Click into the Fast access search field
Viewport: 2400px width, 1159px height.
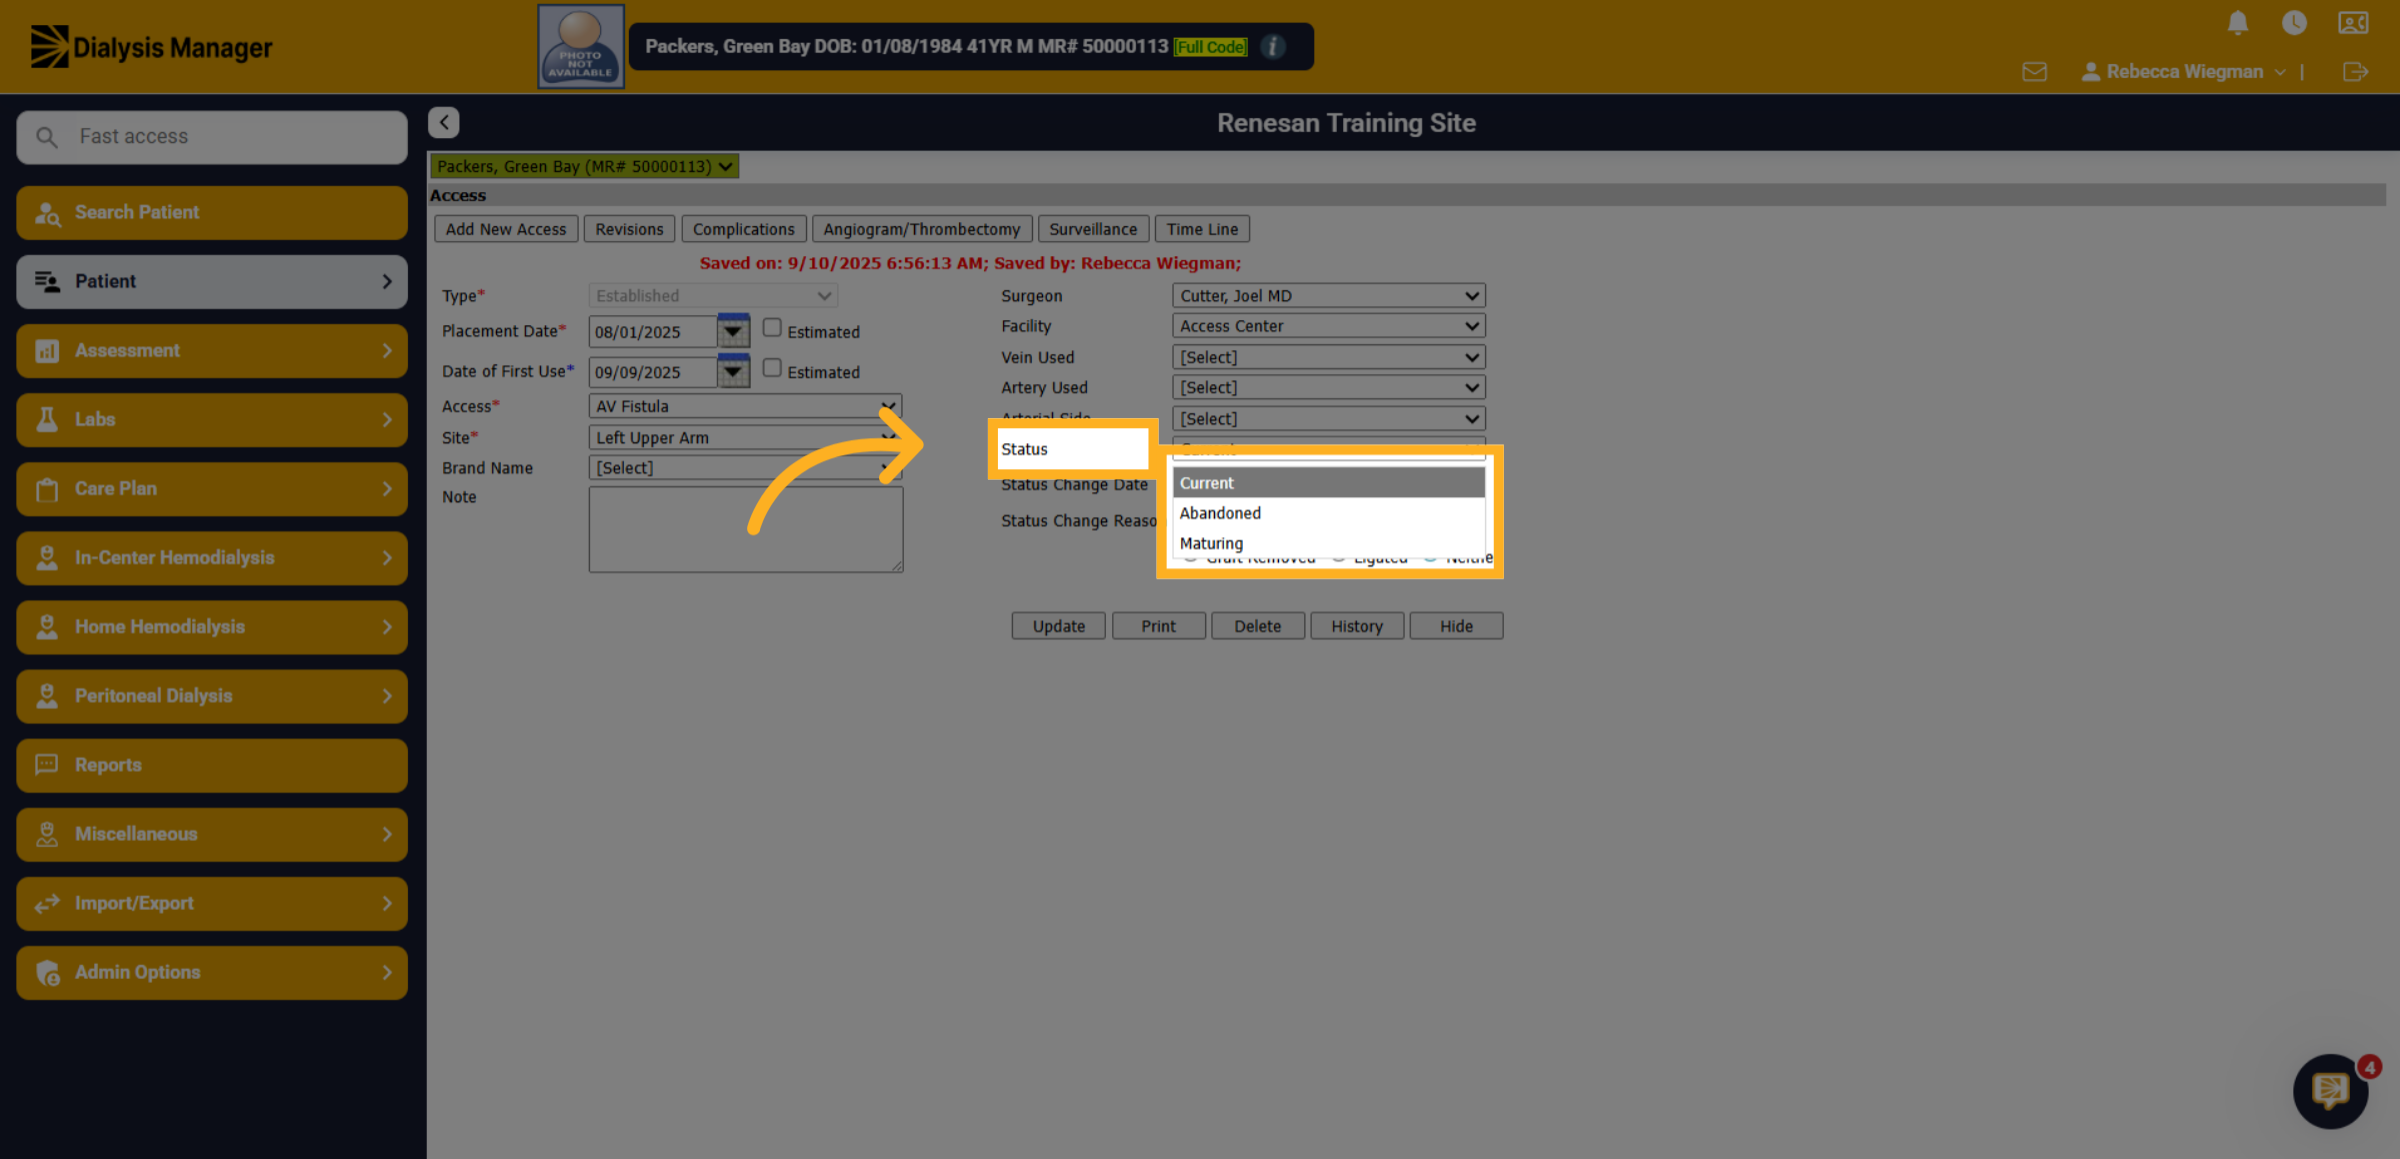coord(212,137)
